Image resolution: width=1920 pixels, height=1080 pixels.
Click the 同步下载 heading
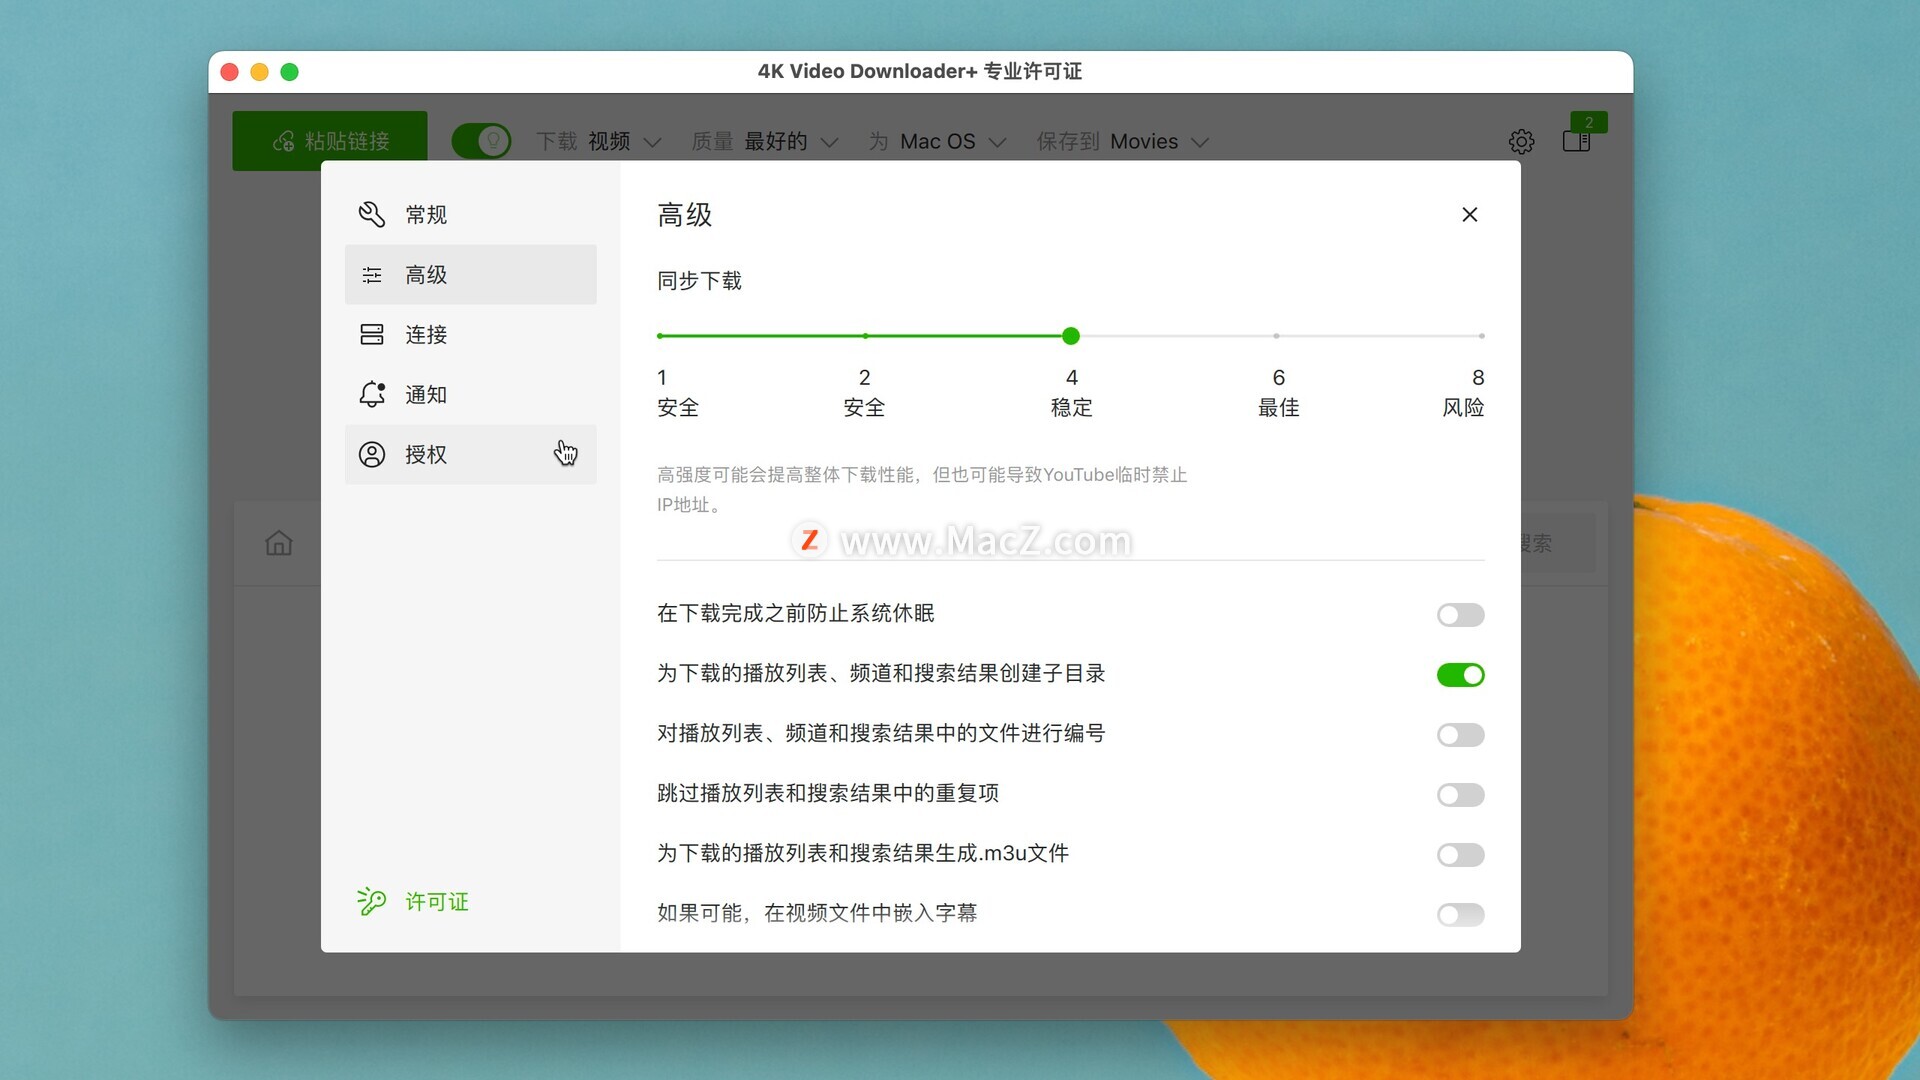coord(699,281)
